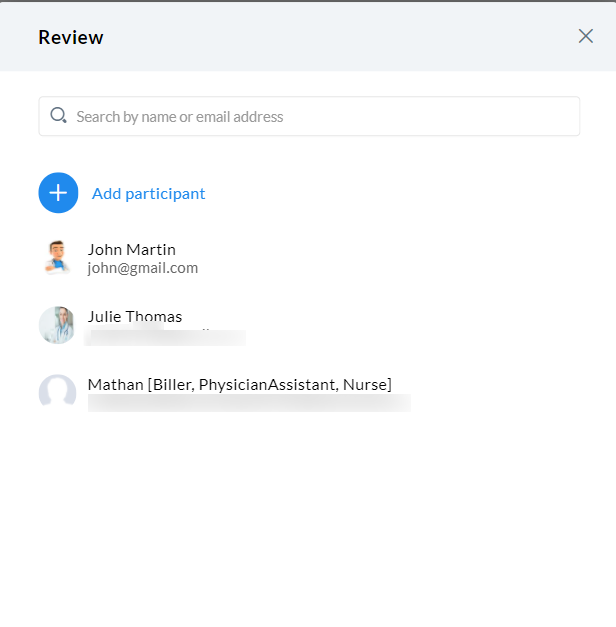Click email john@gmail.com
The height and width of the screenshot is (627, 616).
pyautogui.click(x=143, y=268)
